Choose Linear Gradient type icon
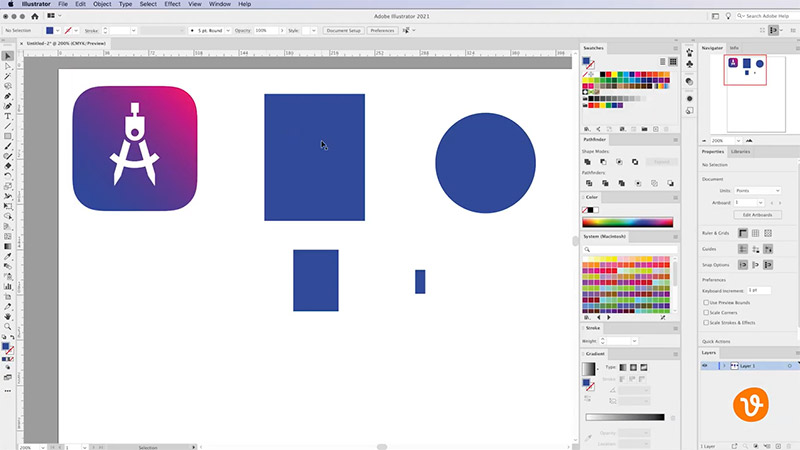Screen dimensions: 800x450 623,367
